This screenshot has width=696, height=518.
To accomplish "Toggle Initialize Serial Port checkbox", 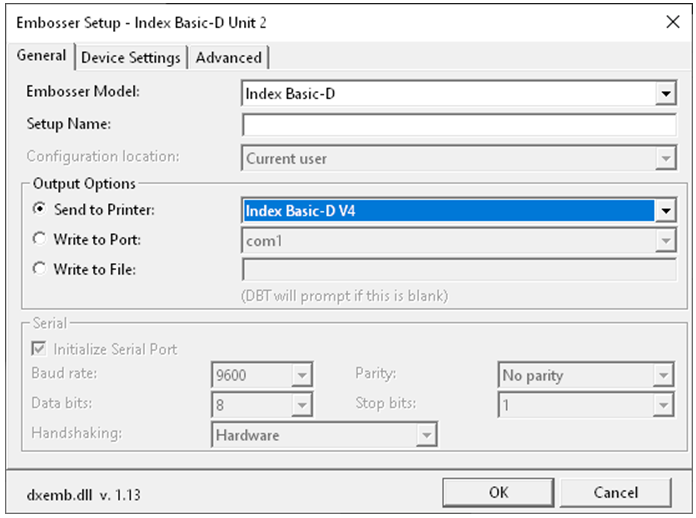I will [39, 349].
